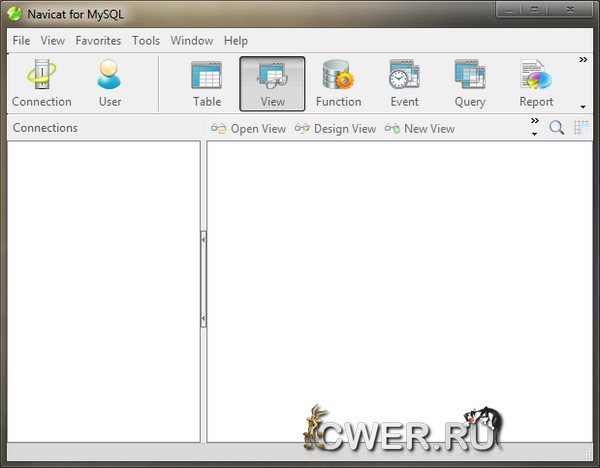The height and width of the screenshot is (468, 600).
Task: Toggle the grid list view icon
Action: pos(581,128)
